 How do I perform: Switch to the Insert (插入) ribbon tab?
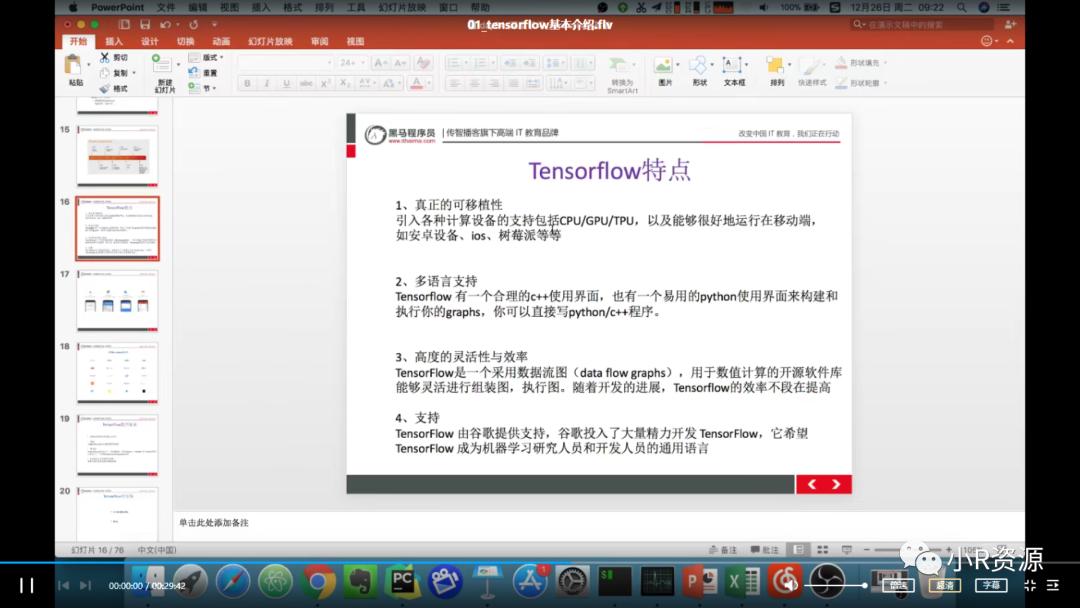coord(114,41)
